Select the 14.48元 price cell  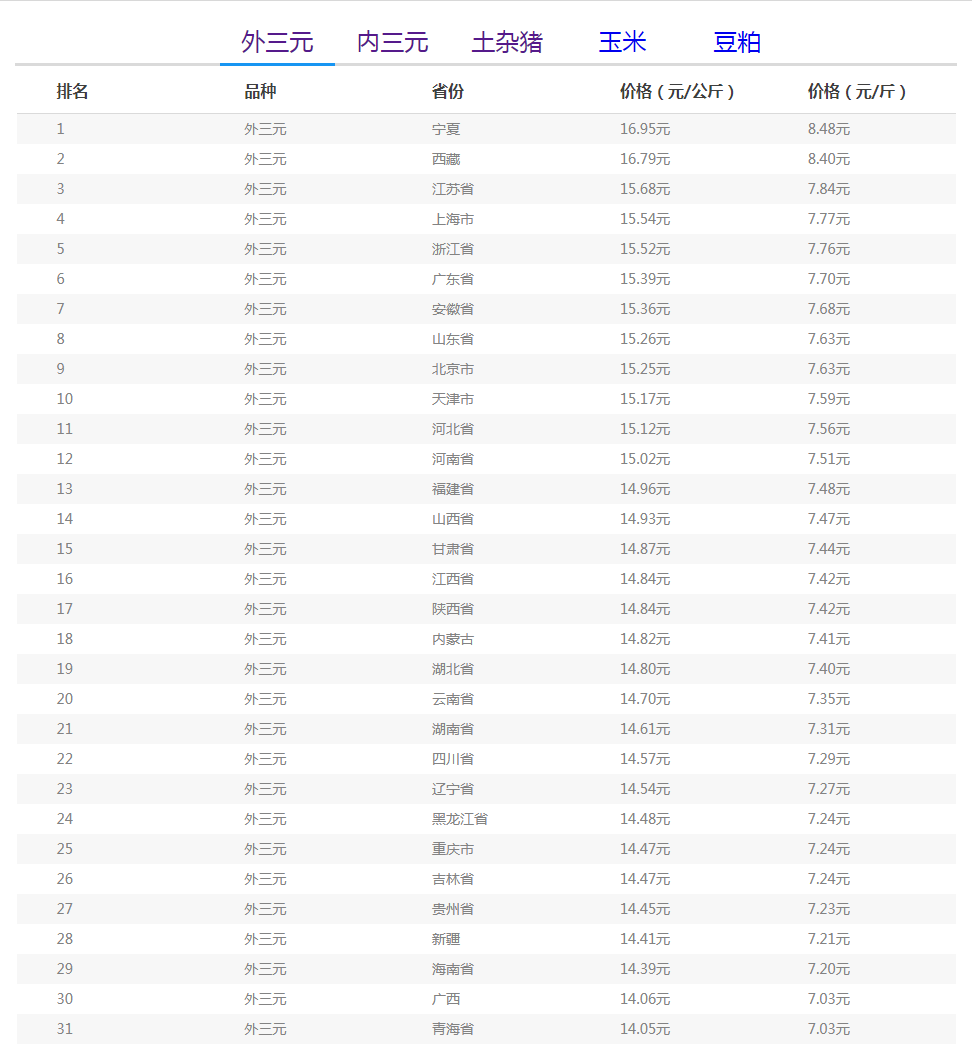(645, 820)
